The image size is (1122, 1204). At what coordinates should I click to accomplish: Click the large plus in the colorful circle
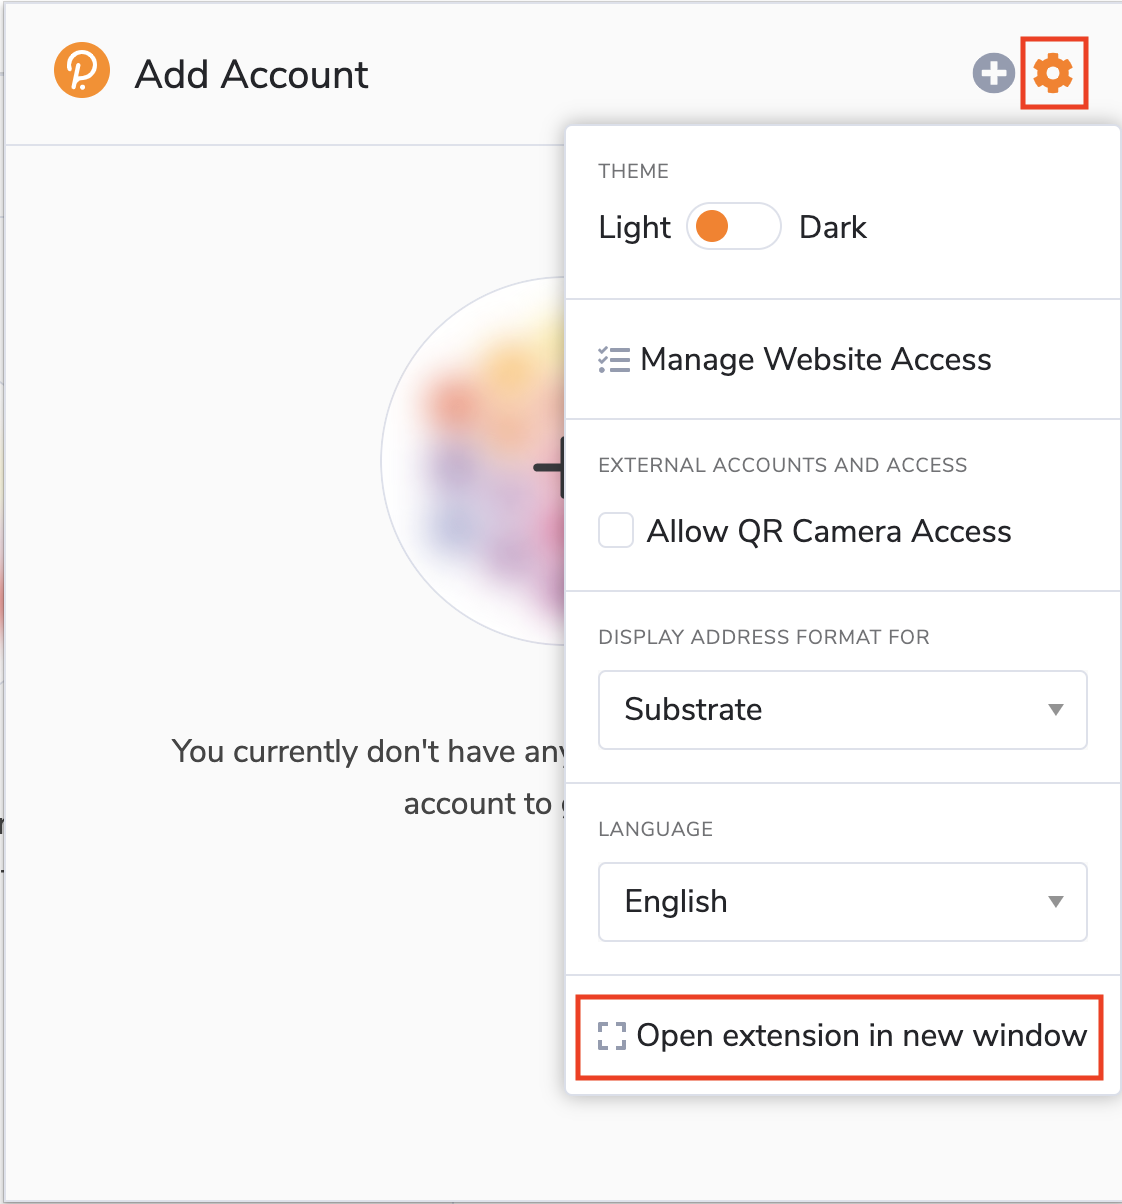tap(549, 467)
